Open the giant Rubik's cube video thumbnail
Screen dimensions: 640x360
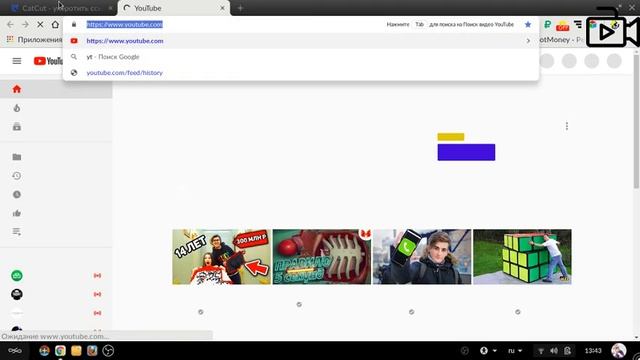pos(522,257)
